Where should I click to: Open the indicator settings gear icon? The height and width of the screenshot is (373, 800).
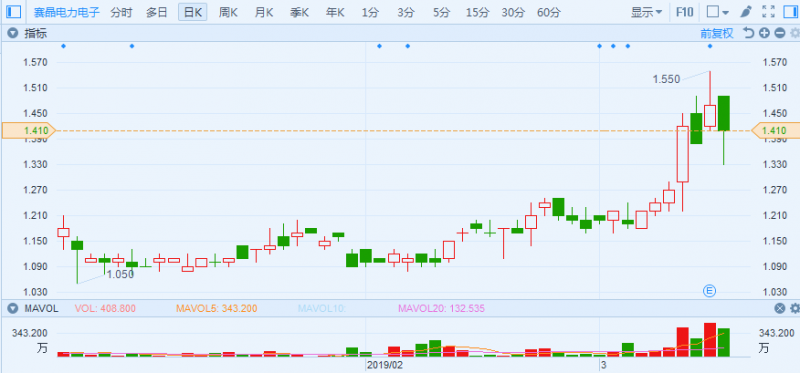794,34
